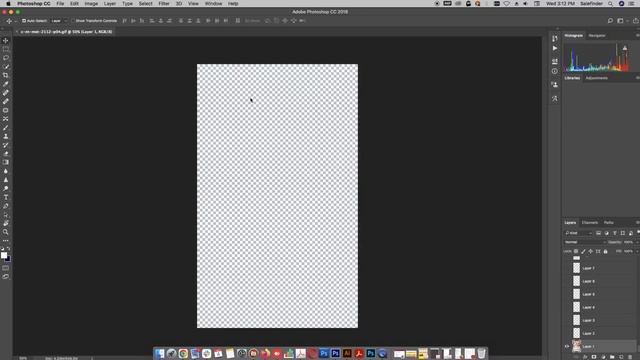Select the Clone Stamp tool
Screen dimensions: 640x360
coord(6,136)
